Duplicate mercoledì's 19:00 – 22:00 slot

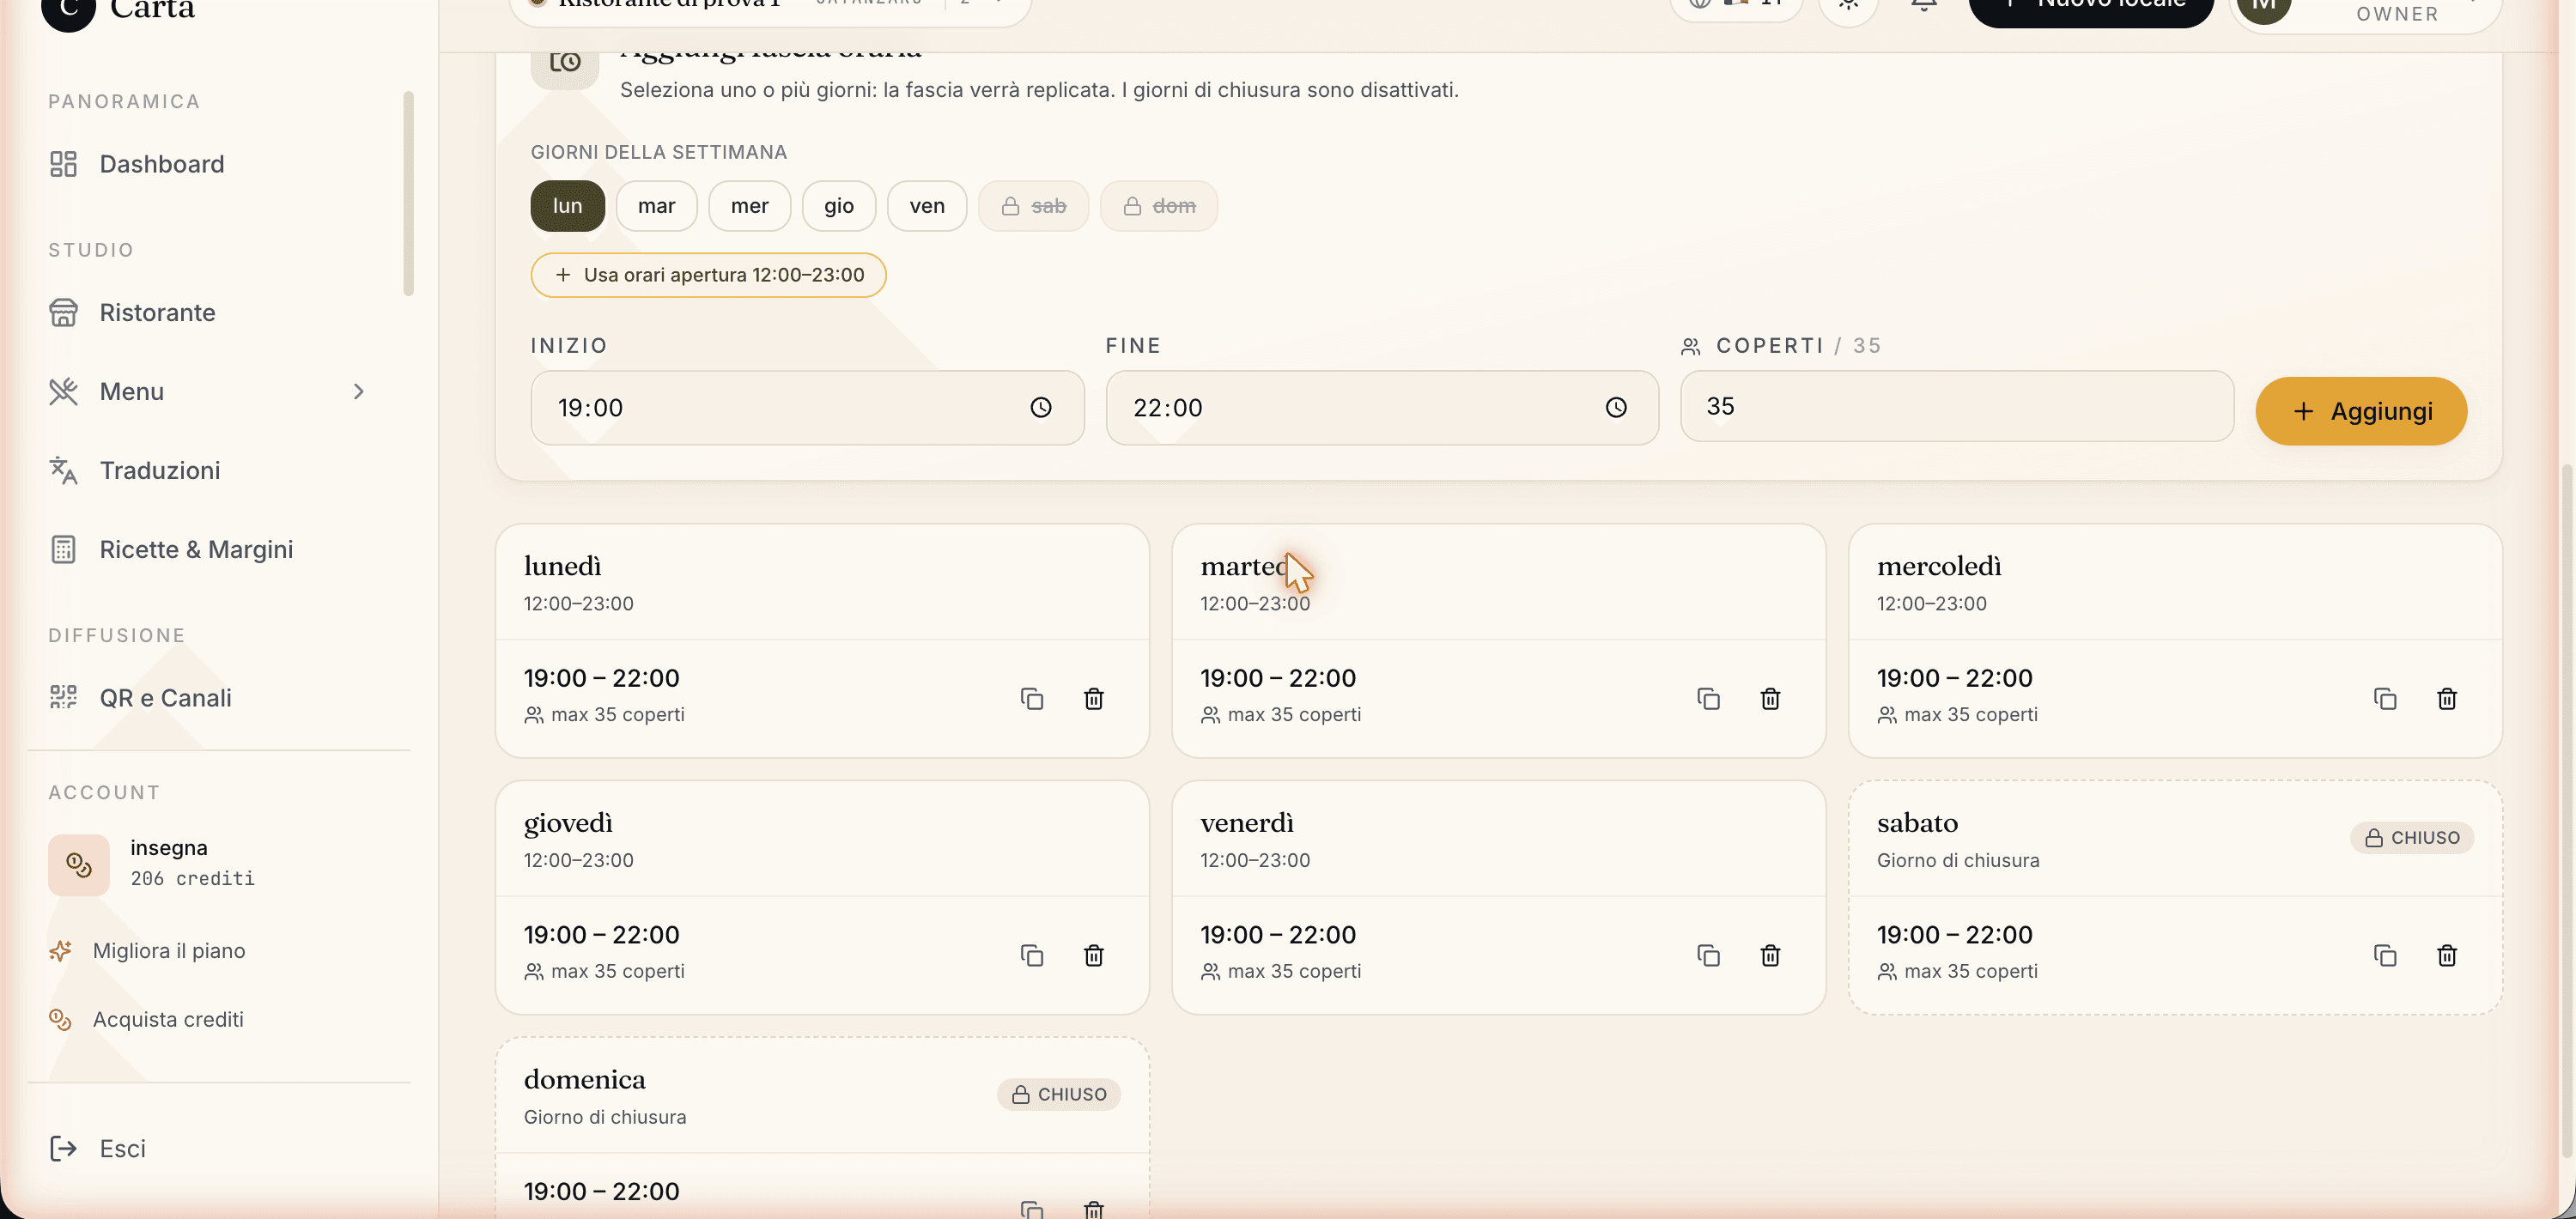coord(2385,699)
